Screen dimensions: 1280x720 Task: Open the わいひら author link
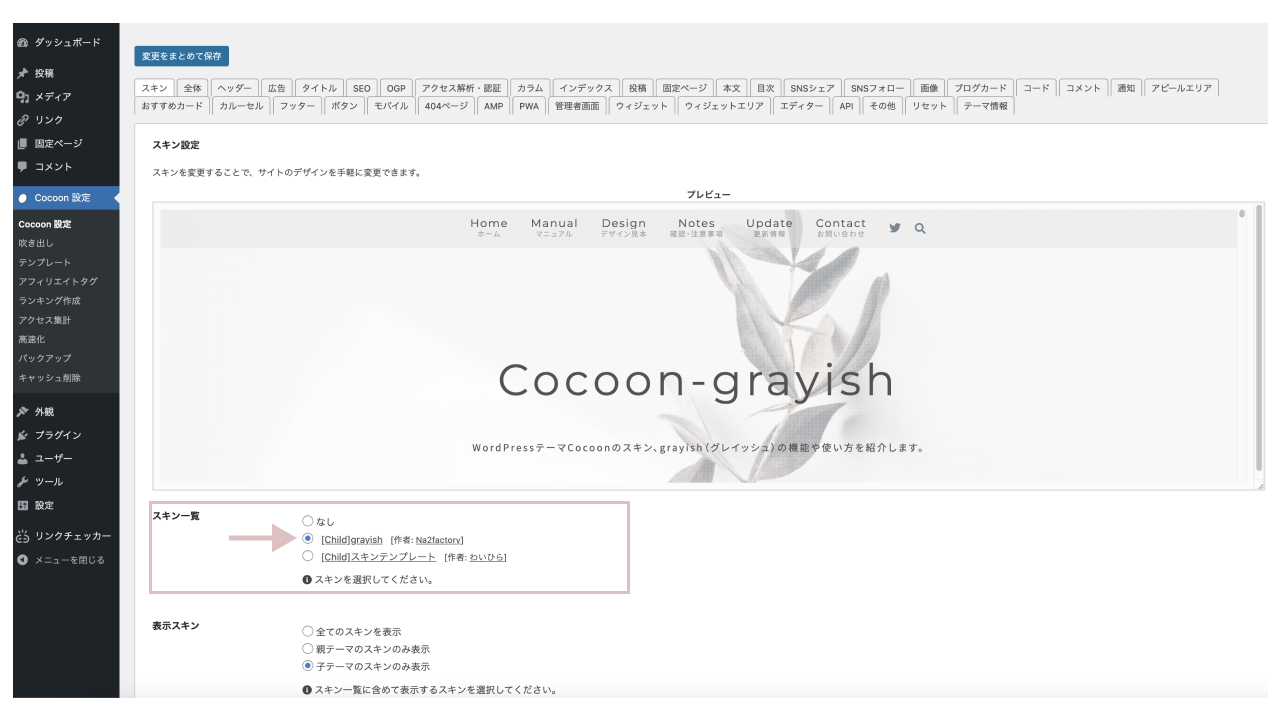click(x=487, y=557)
